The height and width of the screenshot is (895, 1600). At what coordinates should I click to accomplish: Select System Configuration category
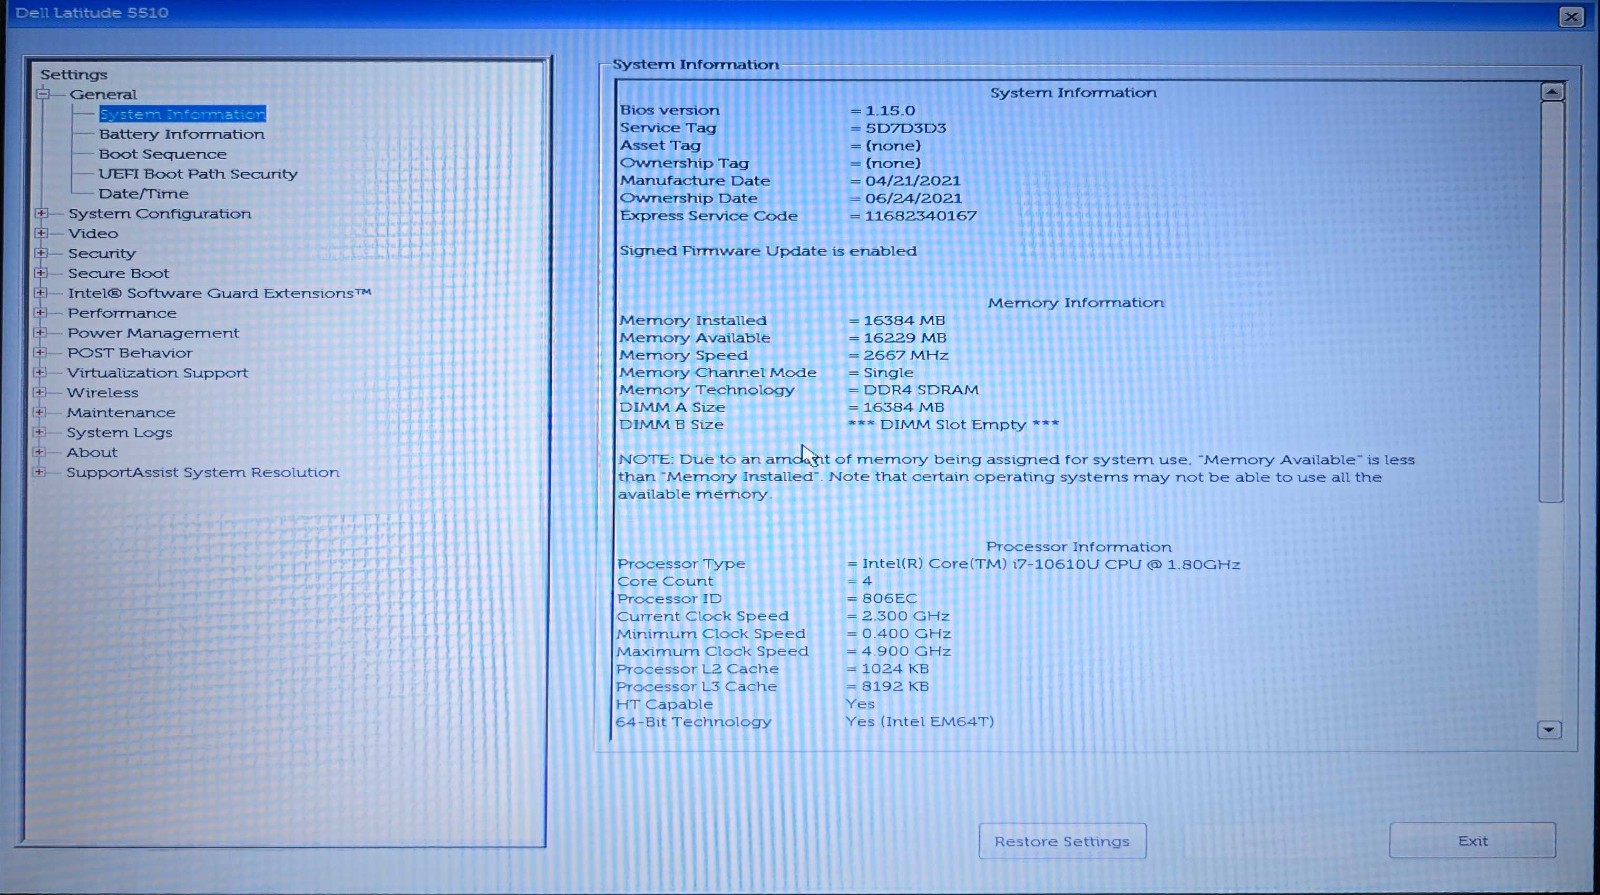coord(160,214)
